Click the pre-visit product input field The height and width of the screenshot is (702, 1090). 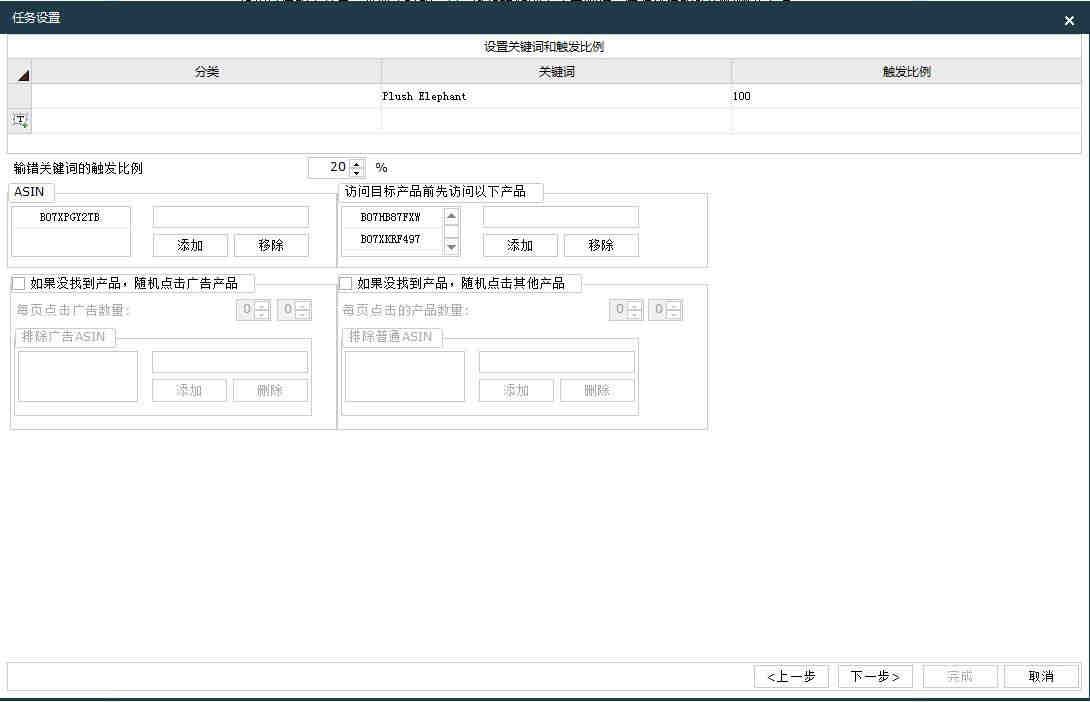[560, 217]
